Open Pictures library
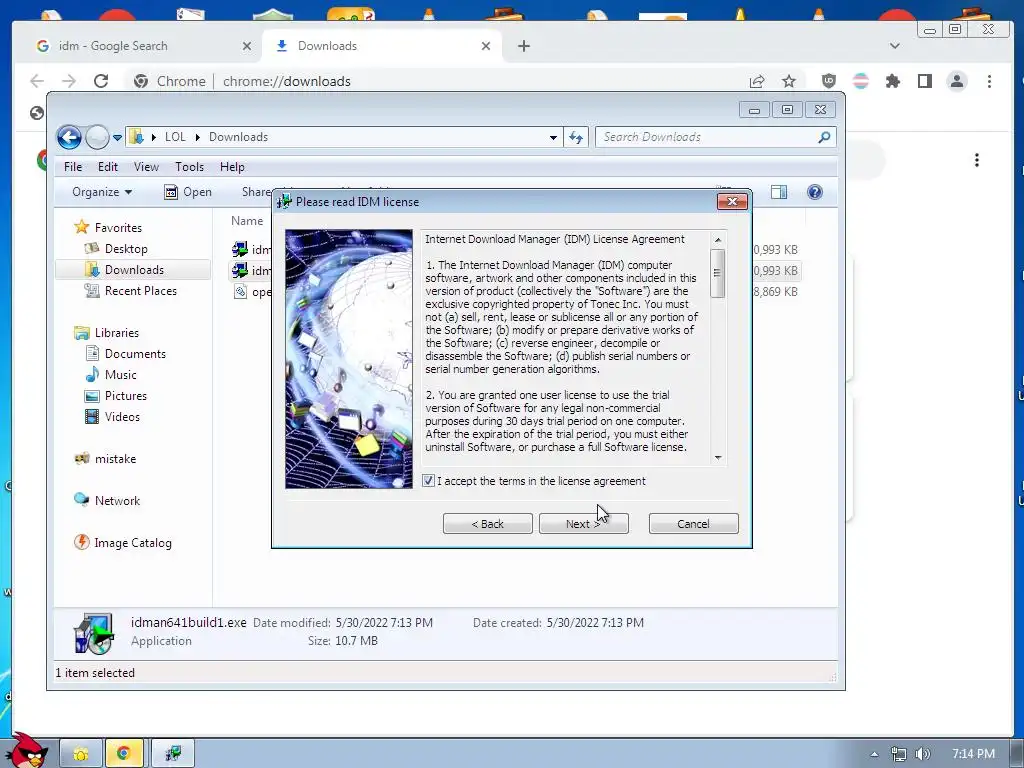 (x=126, y=395)
